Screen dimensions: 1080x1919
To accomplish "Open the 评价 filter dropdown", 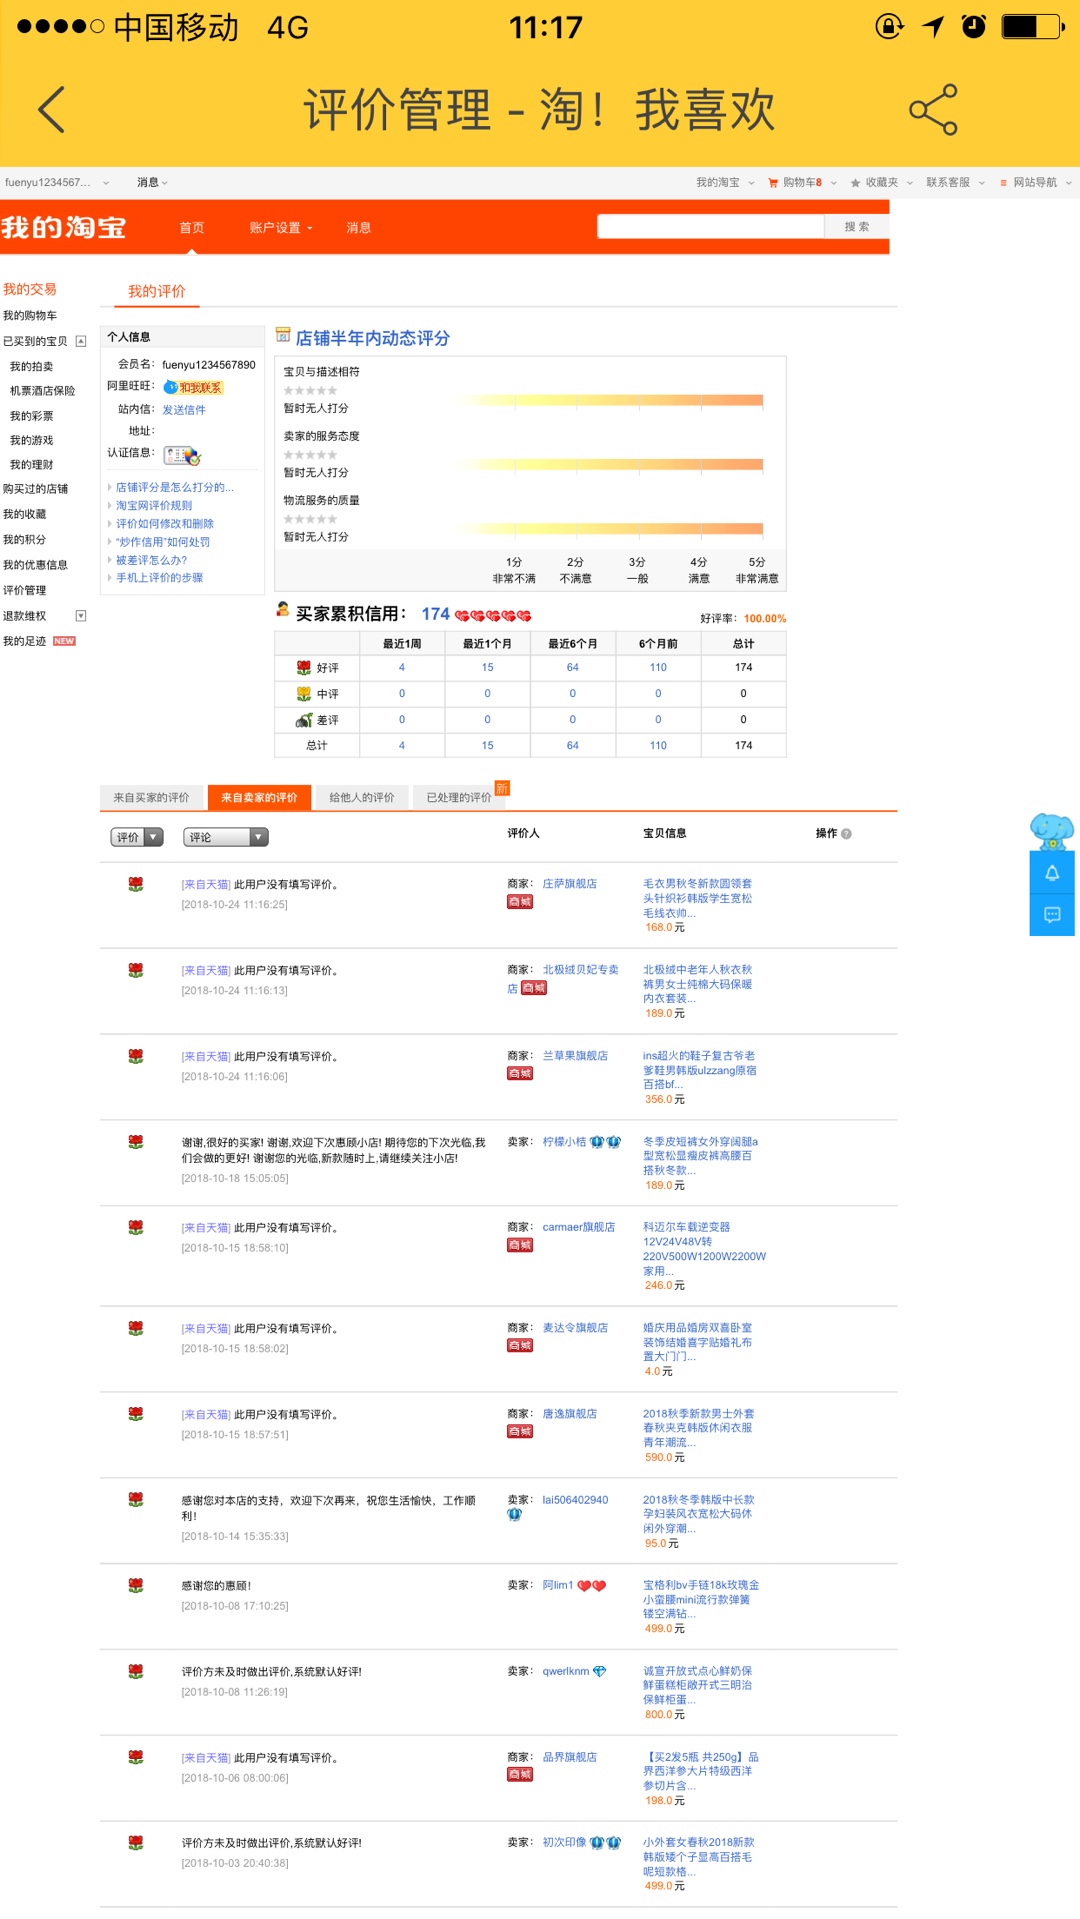I will pyautogui.click(x=137, y=837).
